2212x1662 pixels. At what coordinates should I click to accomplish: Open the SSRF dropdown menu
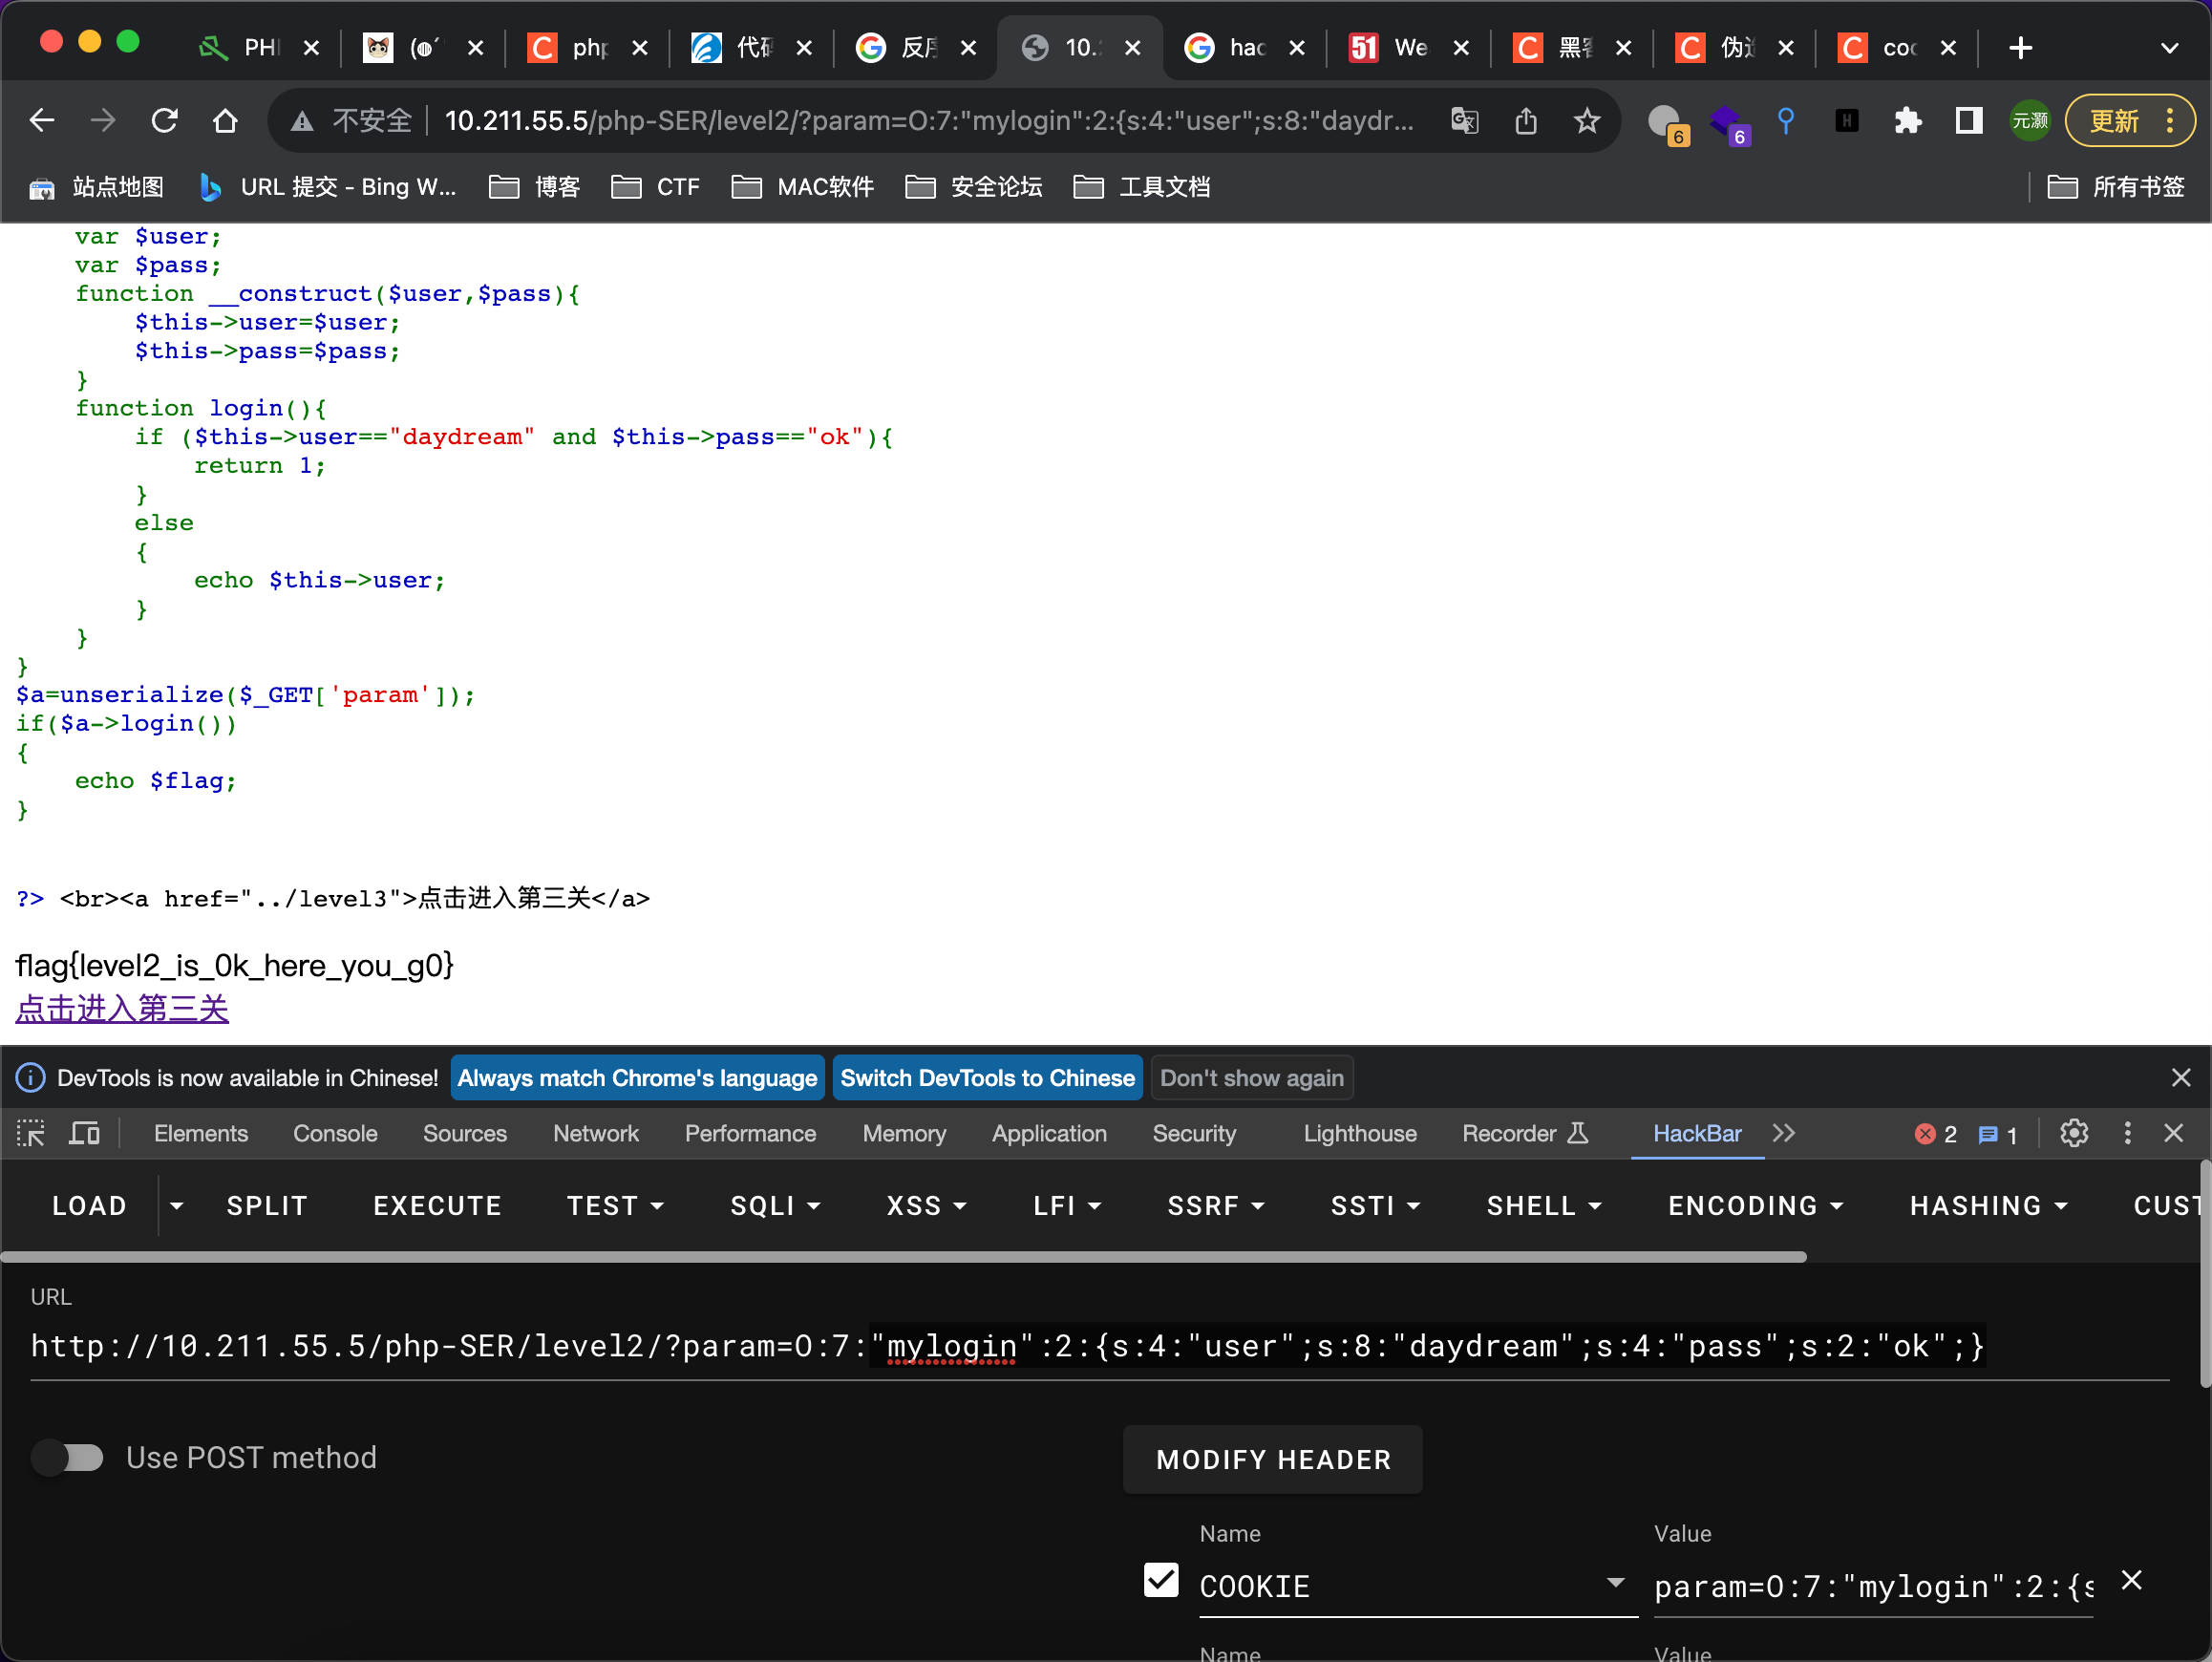click(x=1215, y=1206)
